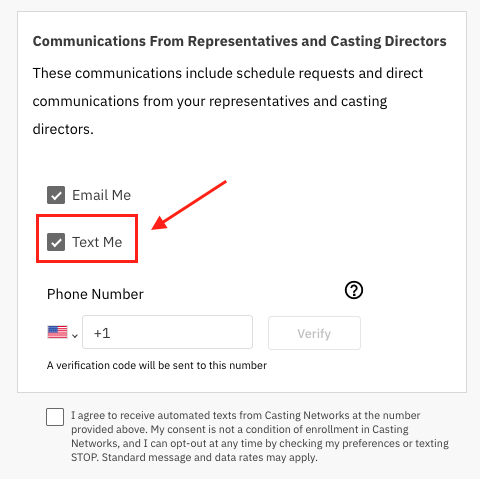Image resolution: width=480 pixels, height=479 pixels.
Task: Toggle the Text Me checkbox
Action: 56,242
